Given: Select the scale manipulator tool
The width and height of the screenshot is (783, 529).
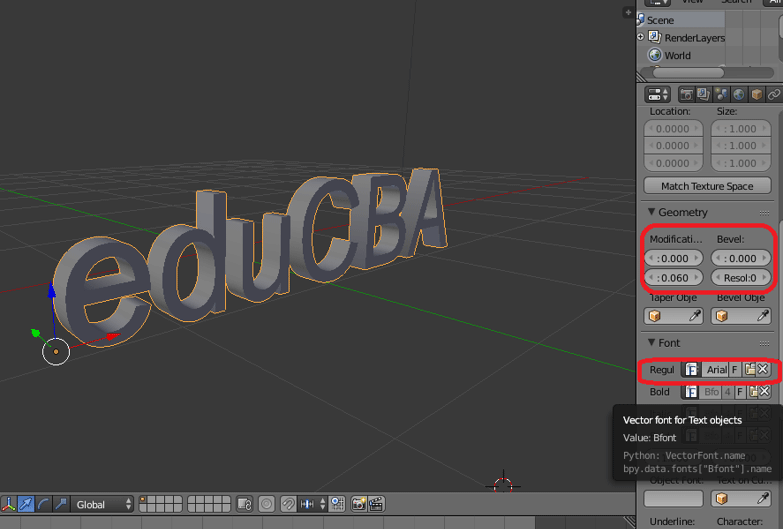Looking at the screenshot, I should (60, 505).
